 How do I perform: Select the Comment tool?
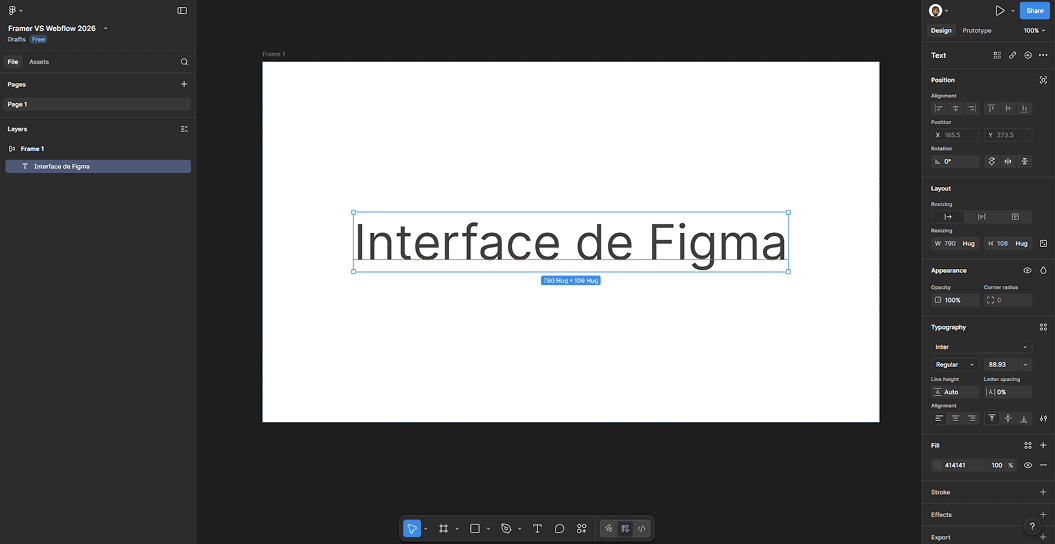[x=559, y=529]
